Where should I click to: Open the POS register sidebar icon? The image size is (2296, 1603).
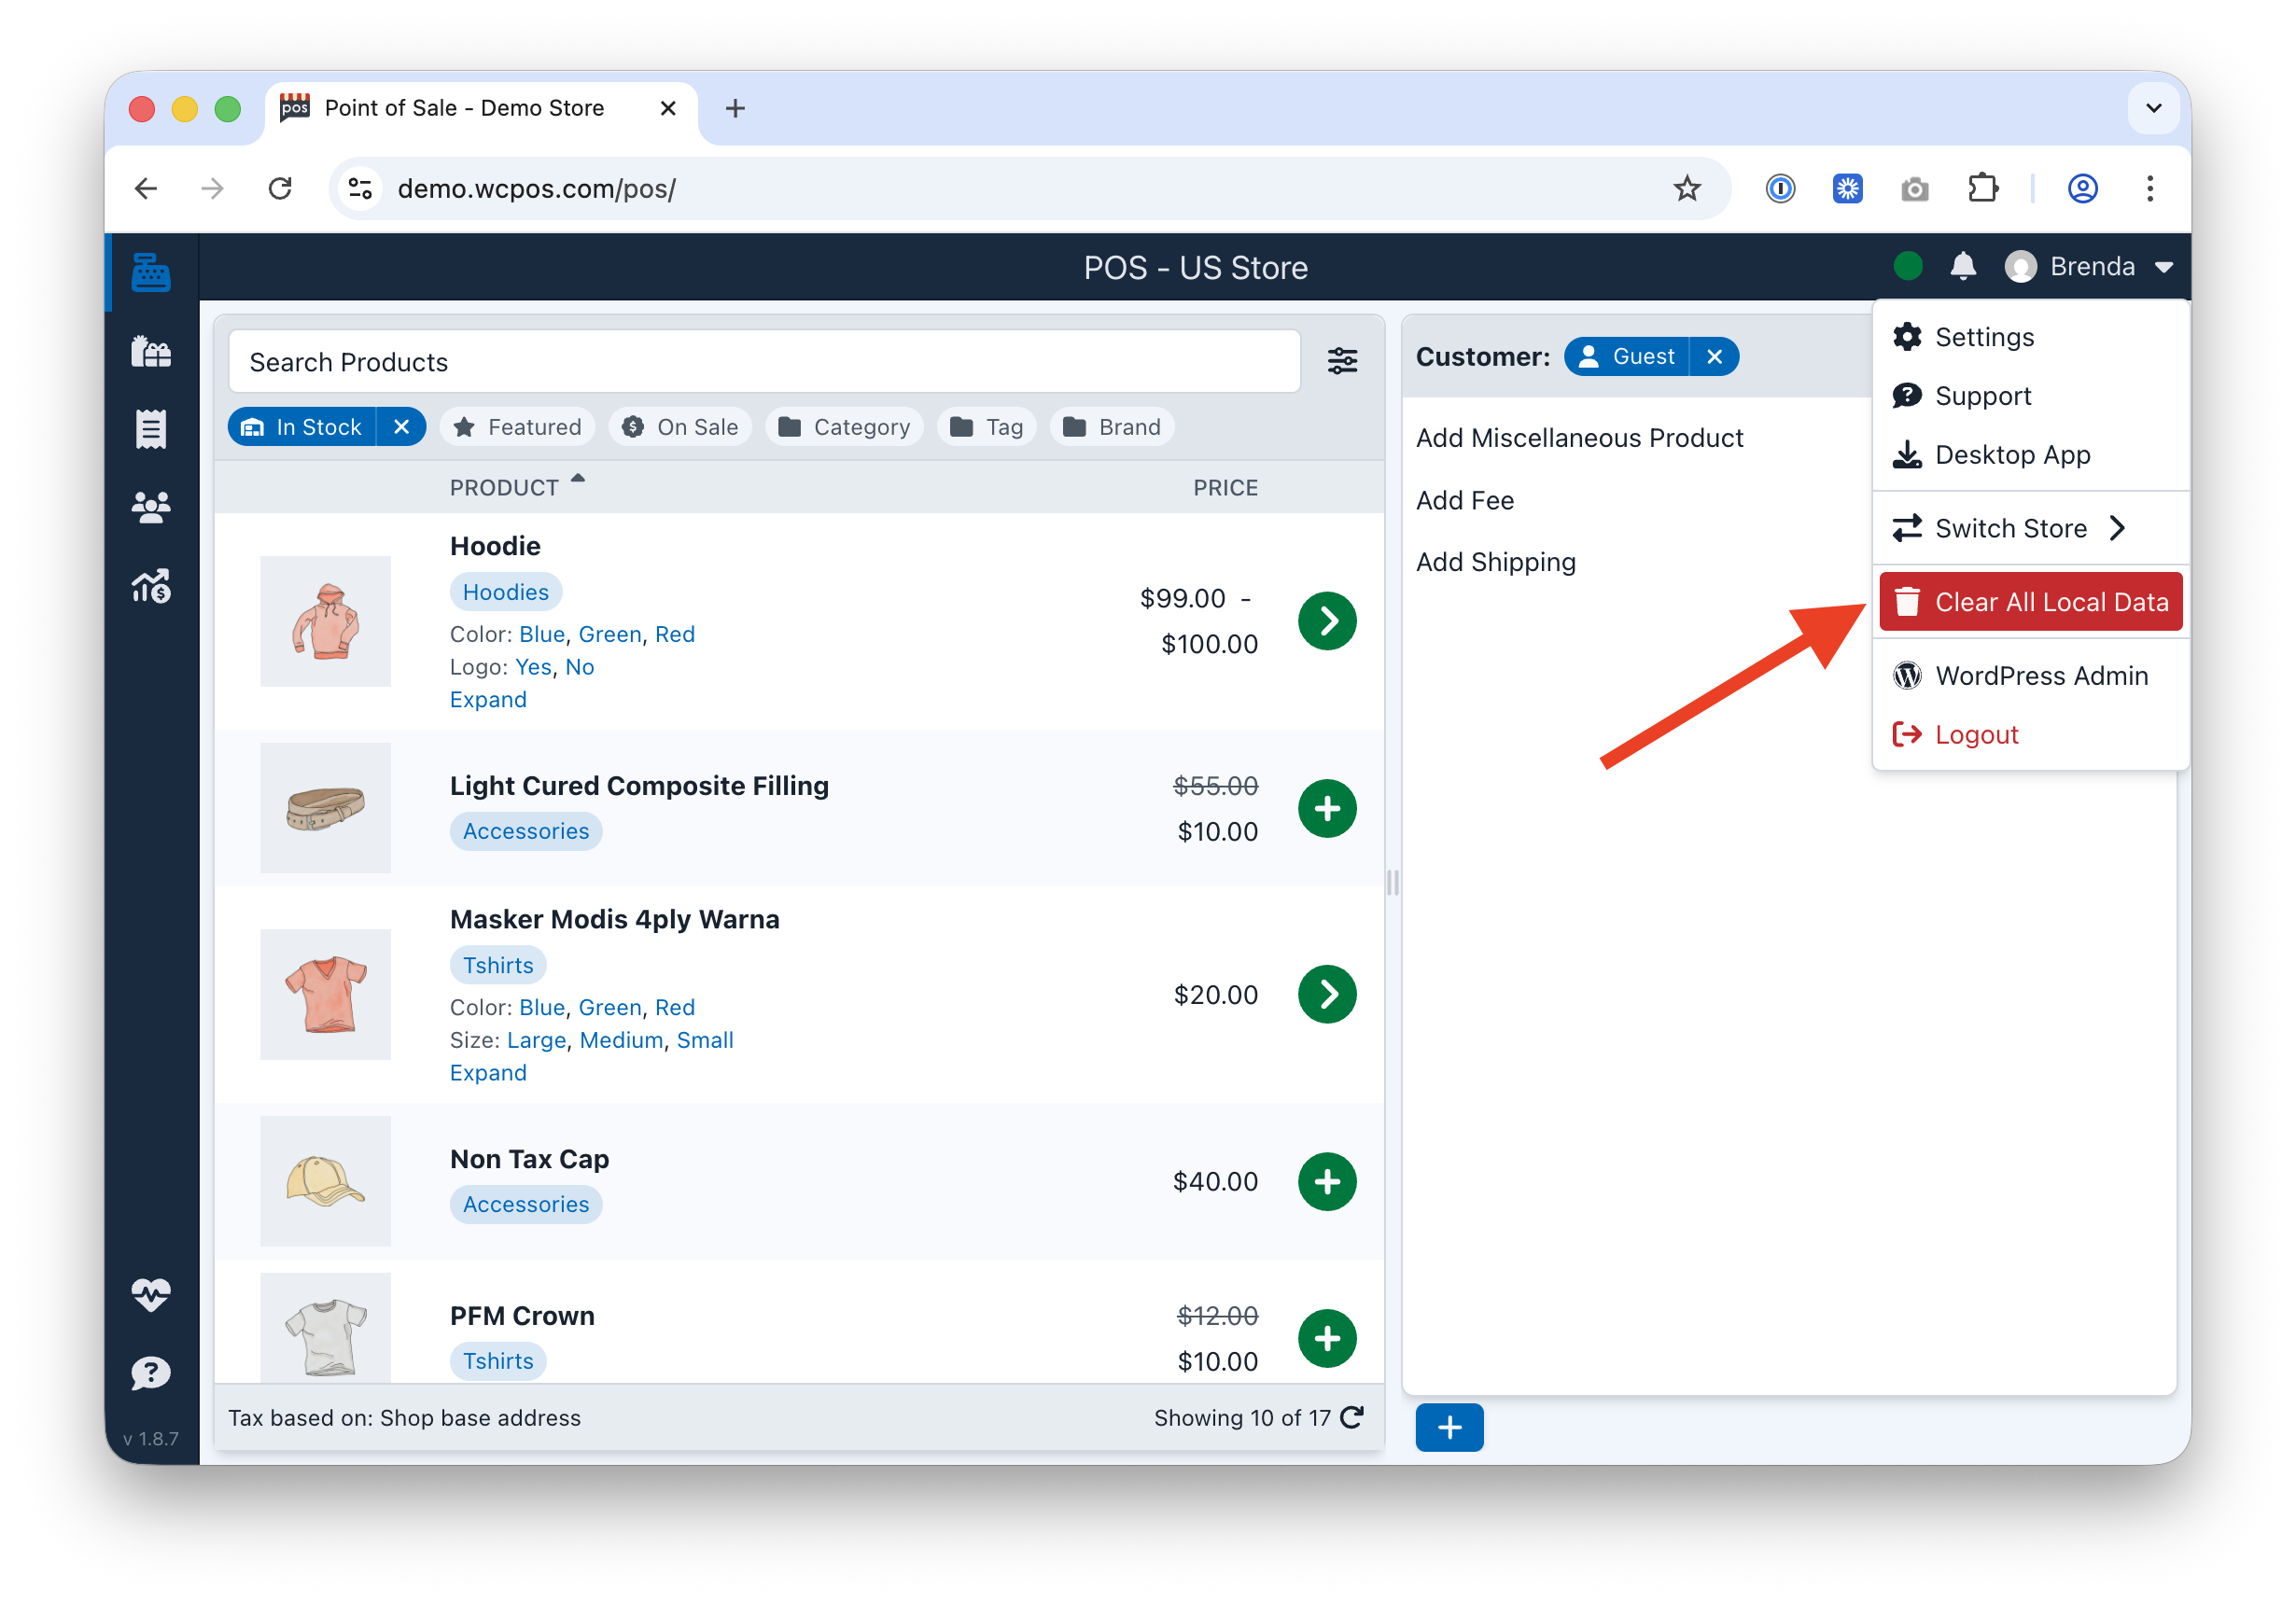150,271
